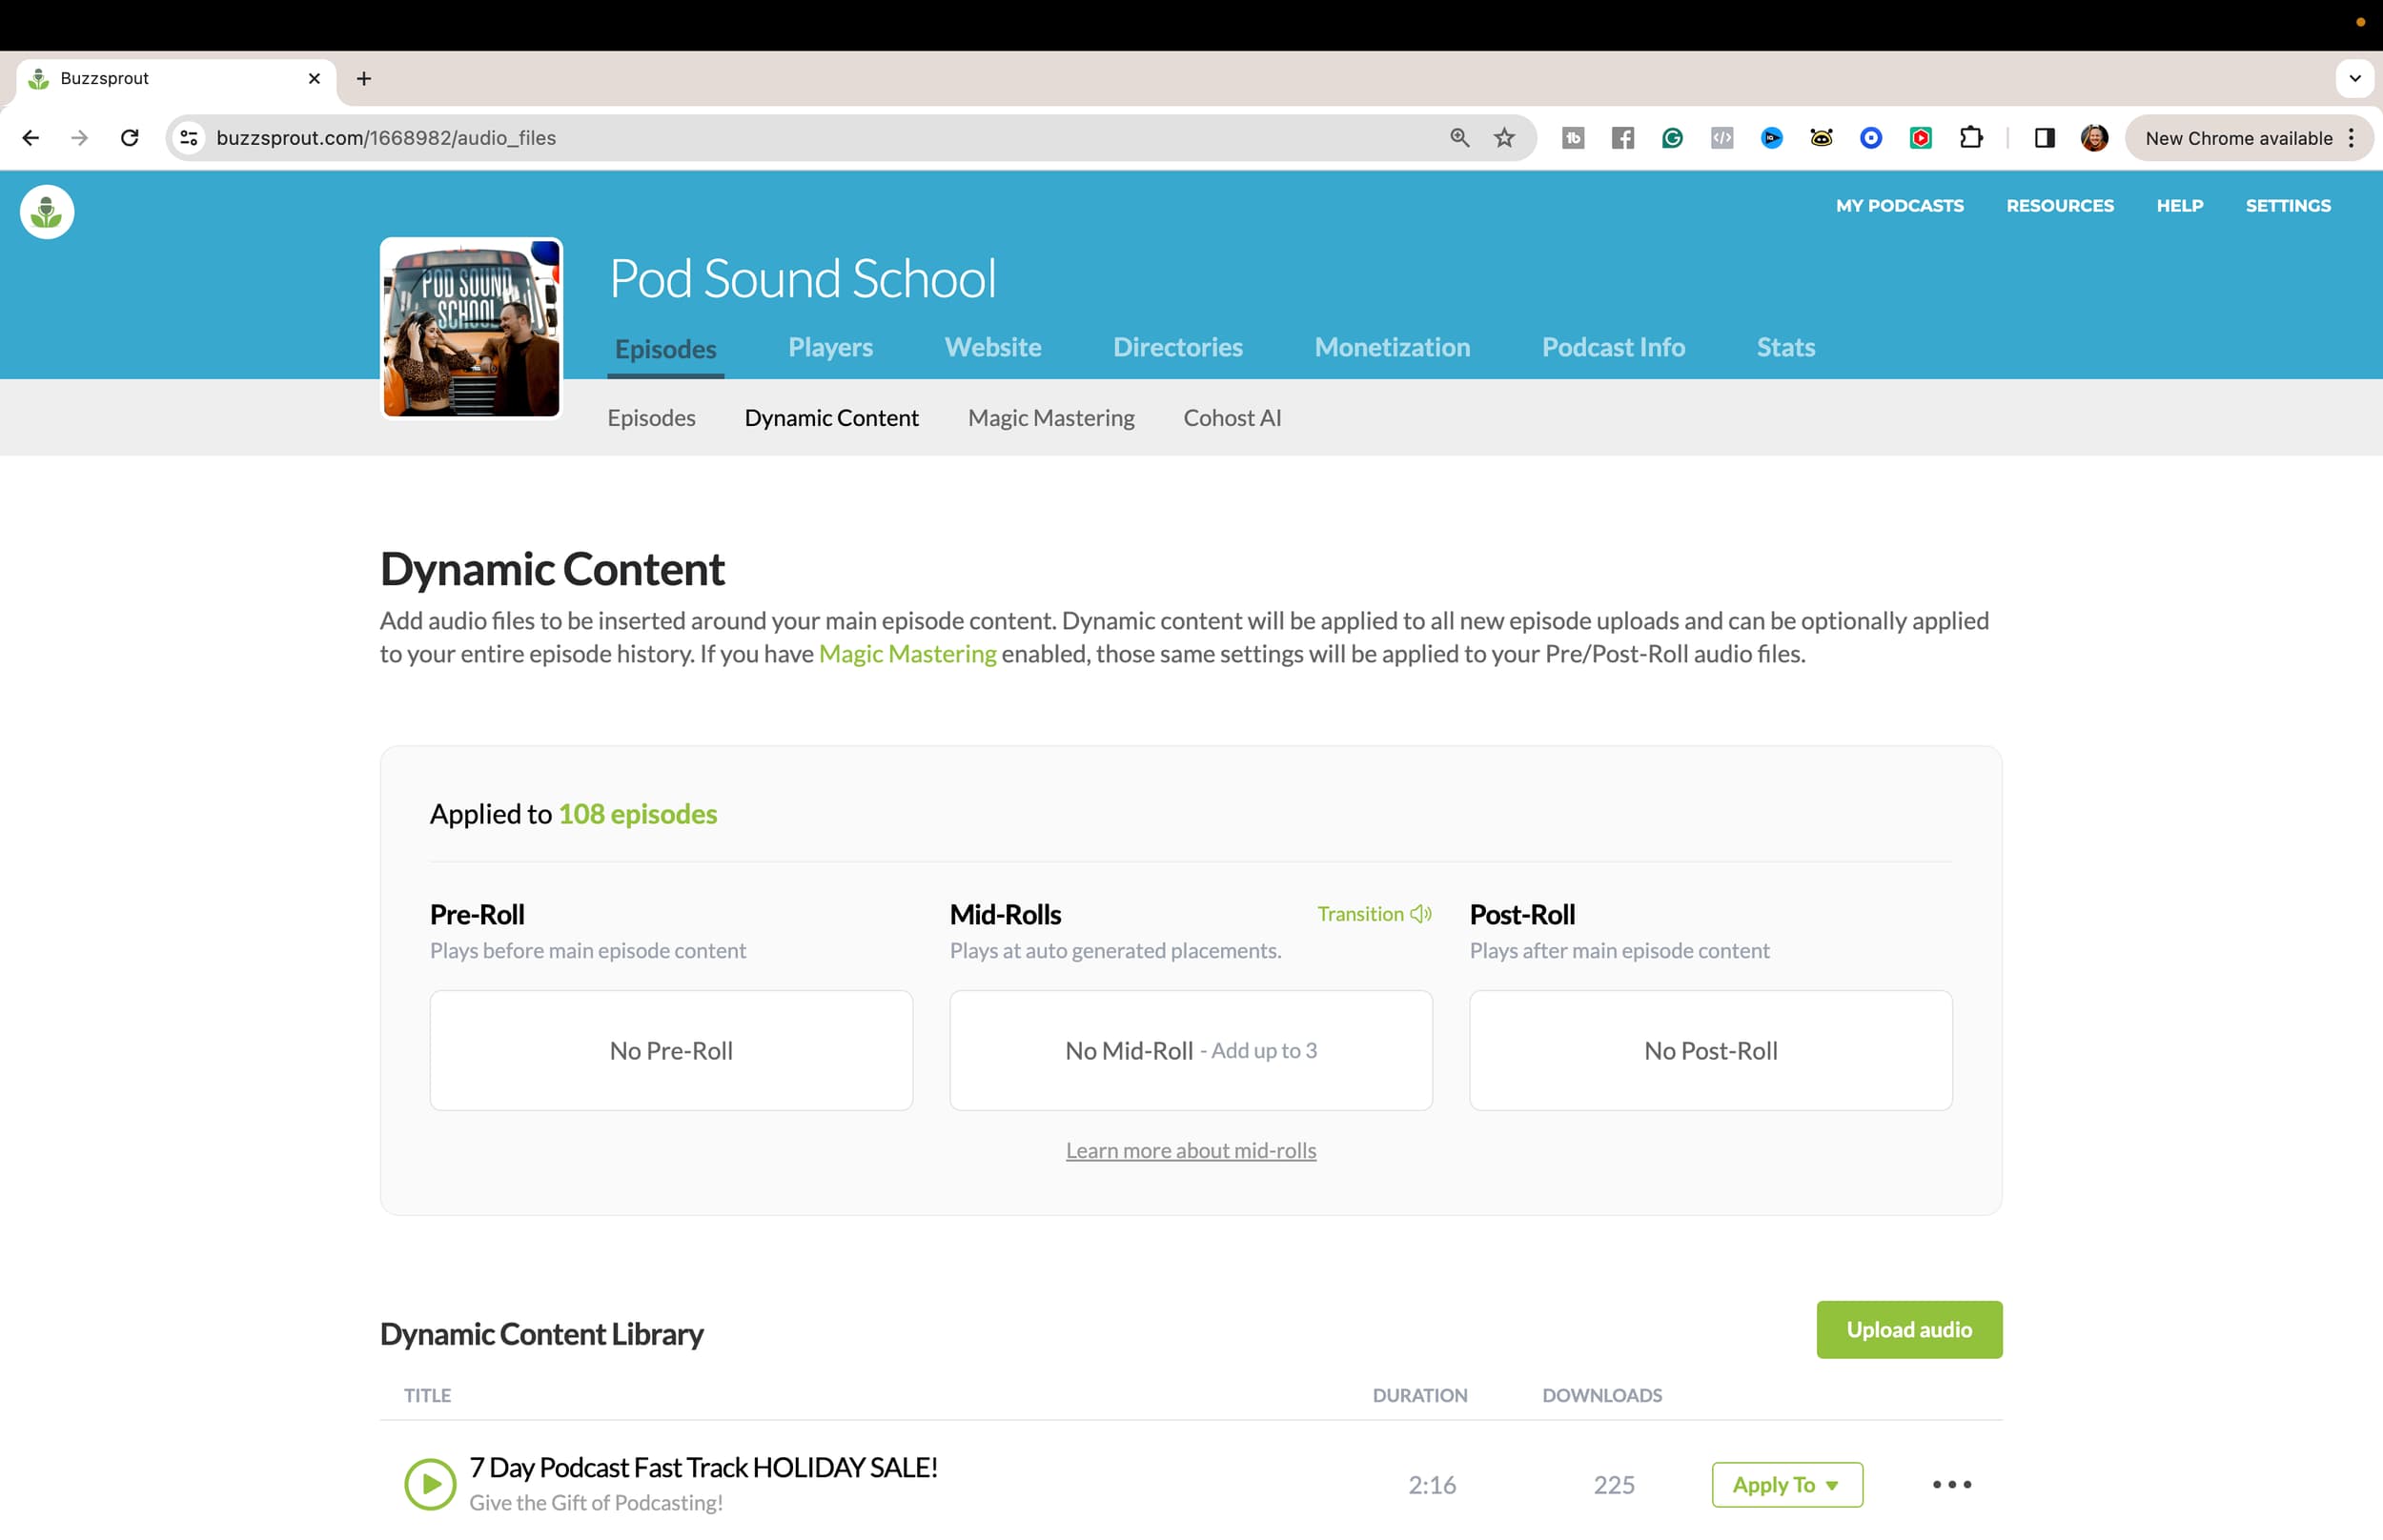
Task: Click the Buzzsprout logo icon
Action: coord(47,212)
